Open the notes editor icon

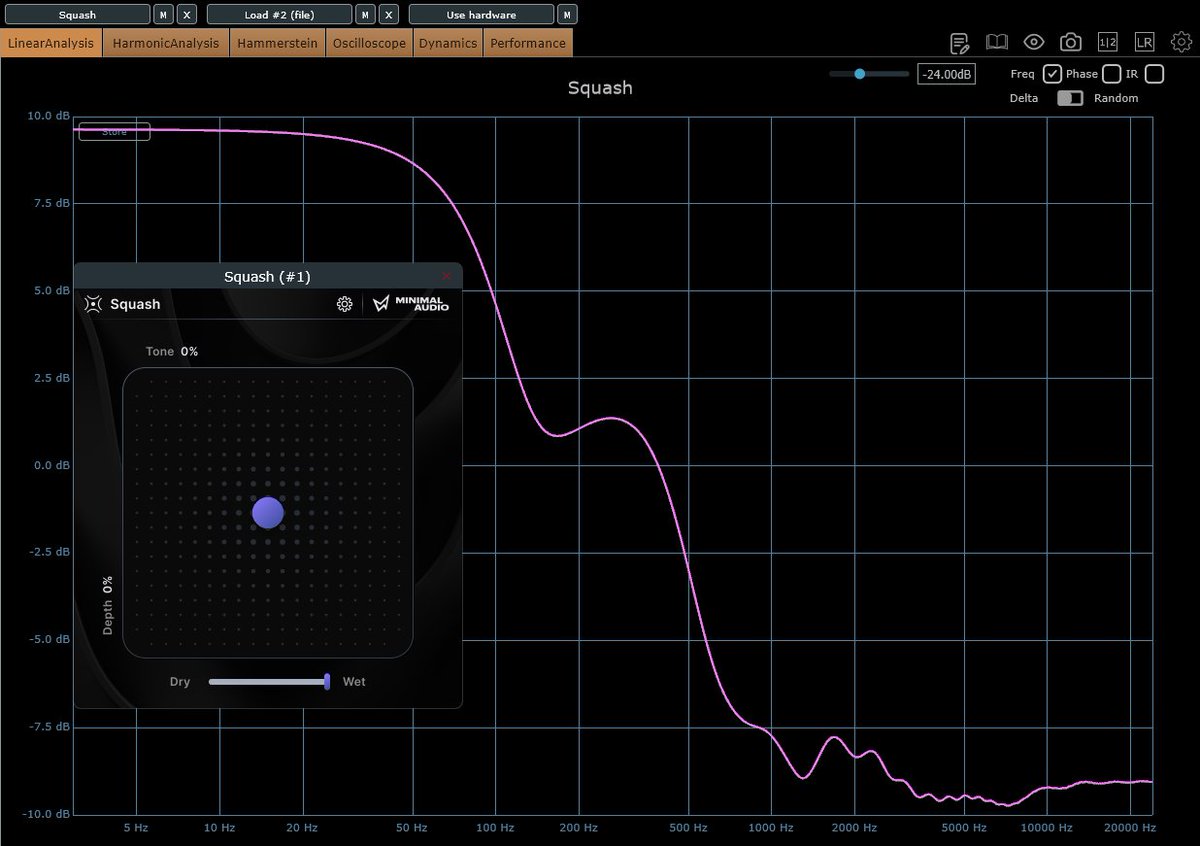[959, 42]
